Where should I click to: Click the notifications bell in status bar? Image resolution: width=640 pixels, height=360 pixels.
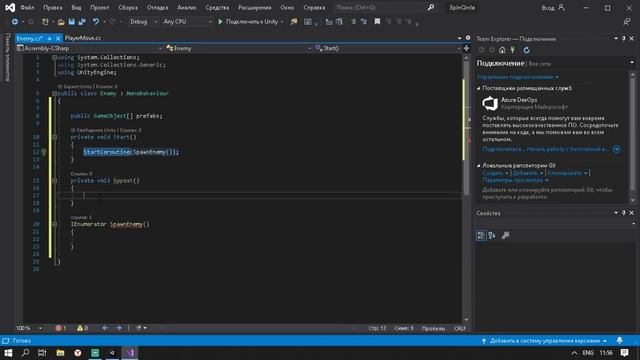tap(620, 340)
